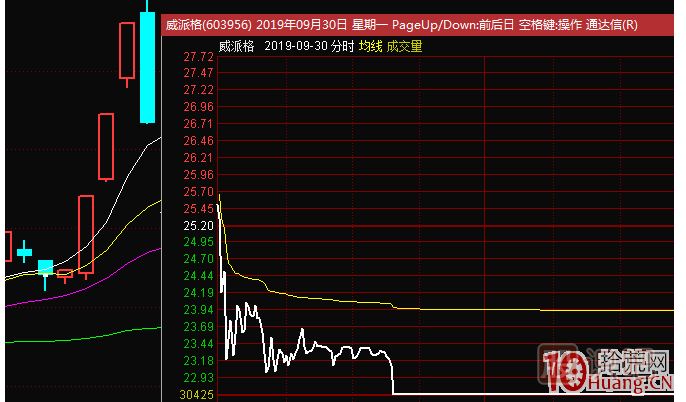Click the 通达信(R) text in title bar
The image size is (686, 402).
point(613,25)
